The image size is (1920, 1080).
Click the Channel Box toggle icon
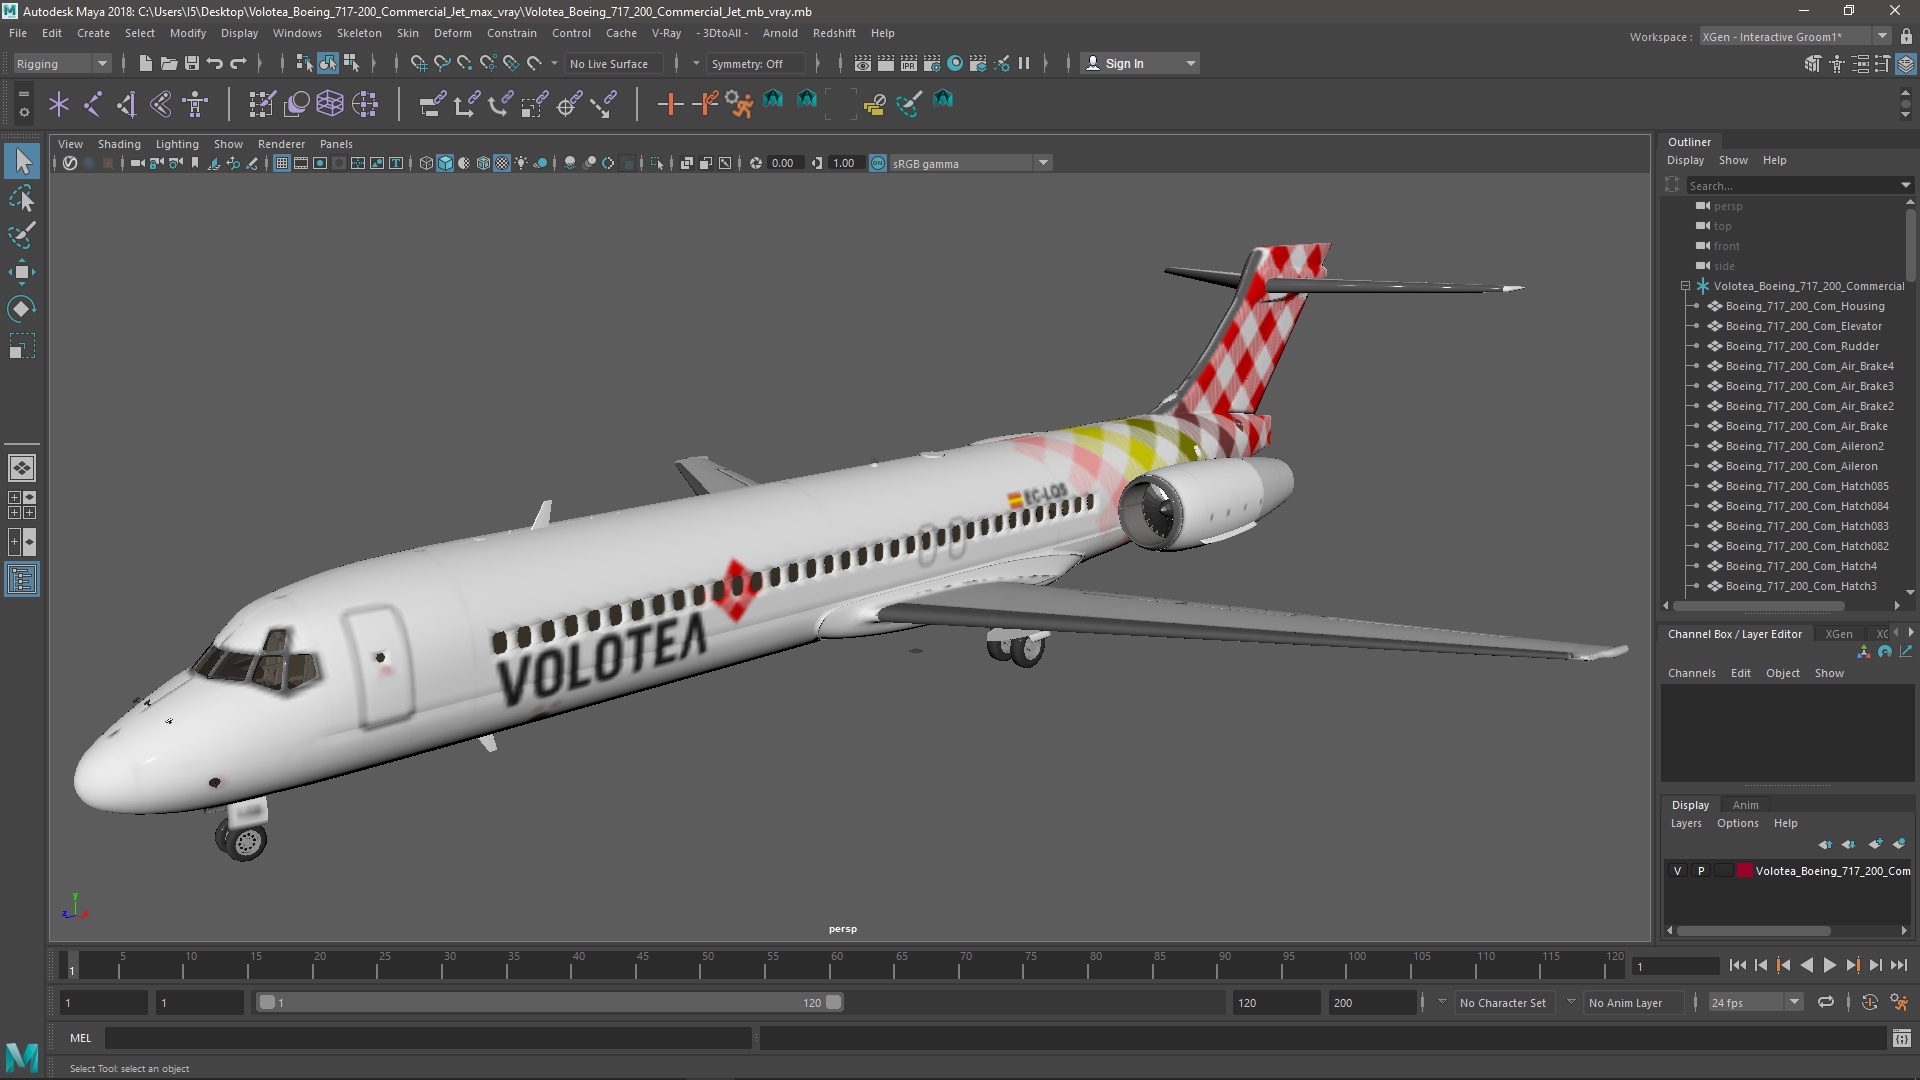pos(1906,64)
